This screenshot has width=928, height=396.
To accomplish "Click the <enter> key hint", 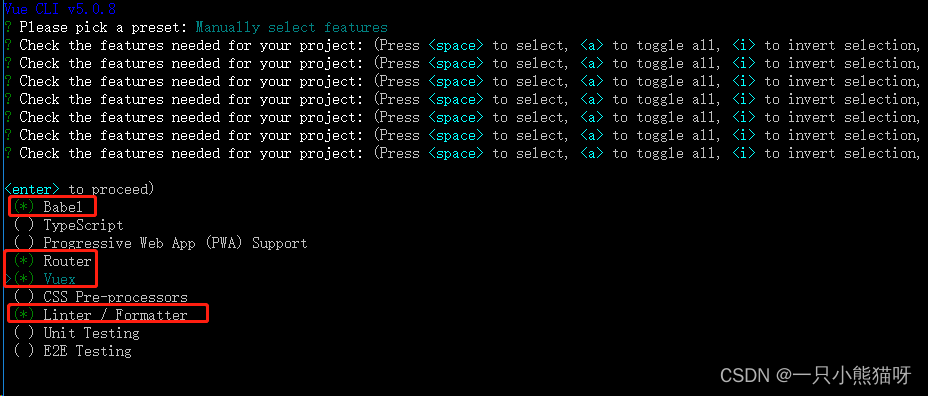I will pos(32,189).
